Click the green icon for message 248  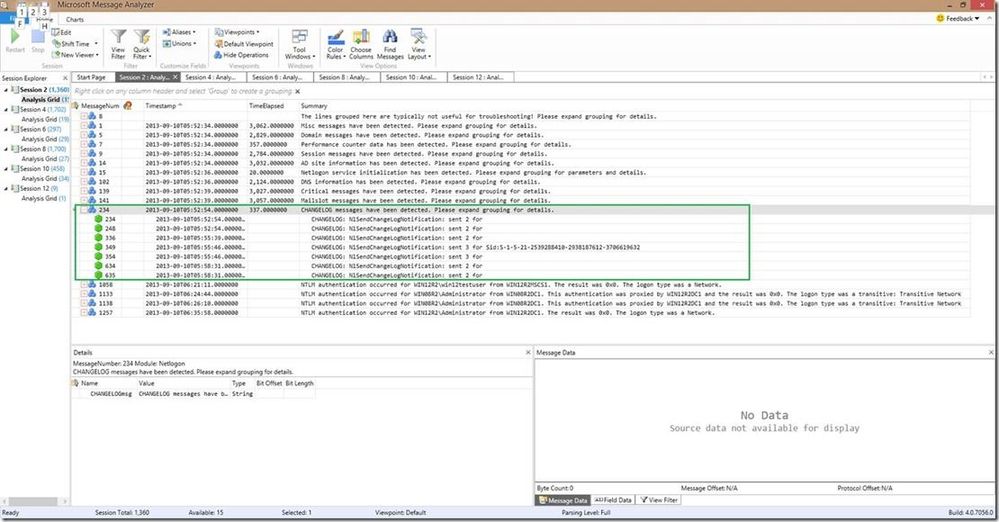point(98,228)
